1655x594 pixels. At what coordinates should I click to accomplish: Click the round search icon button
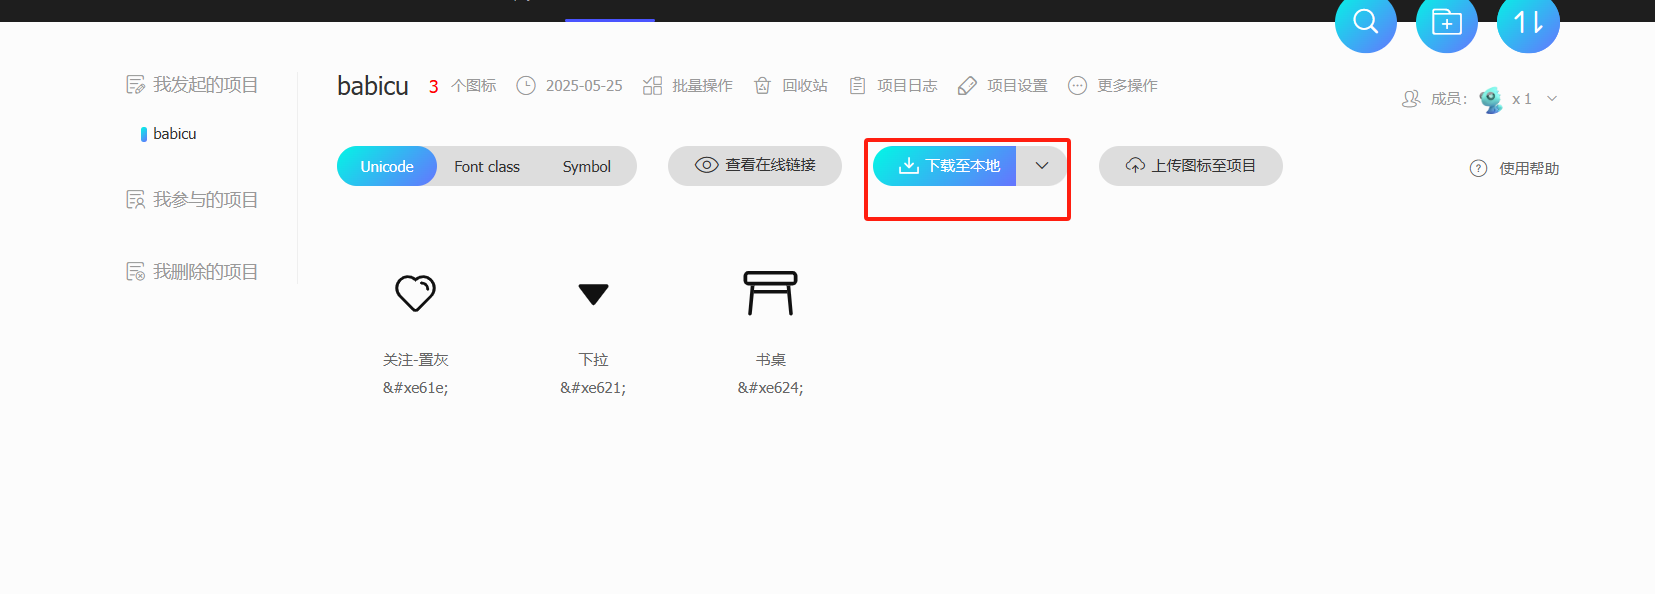pos(1365,22)
